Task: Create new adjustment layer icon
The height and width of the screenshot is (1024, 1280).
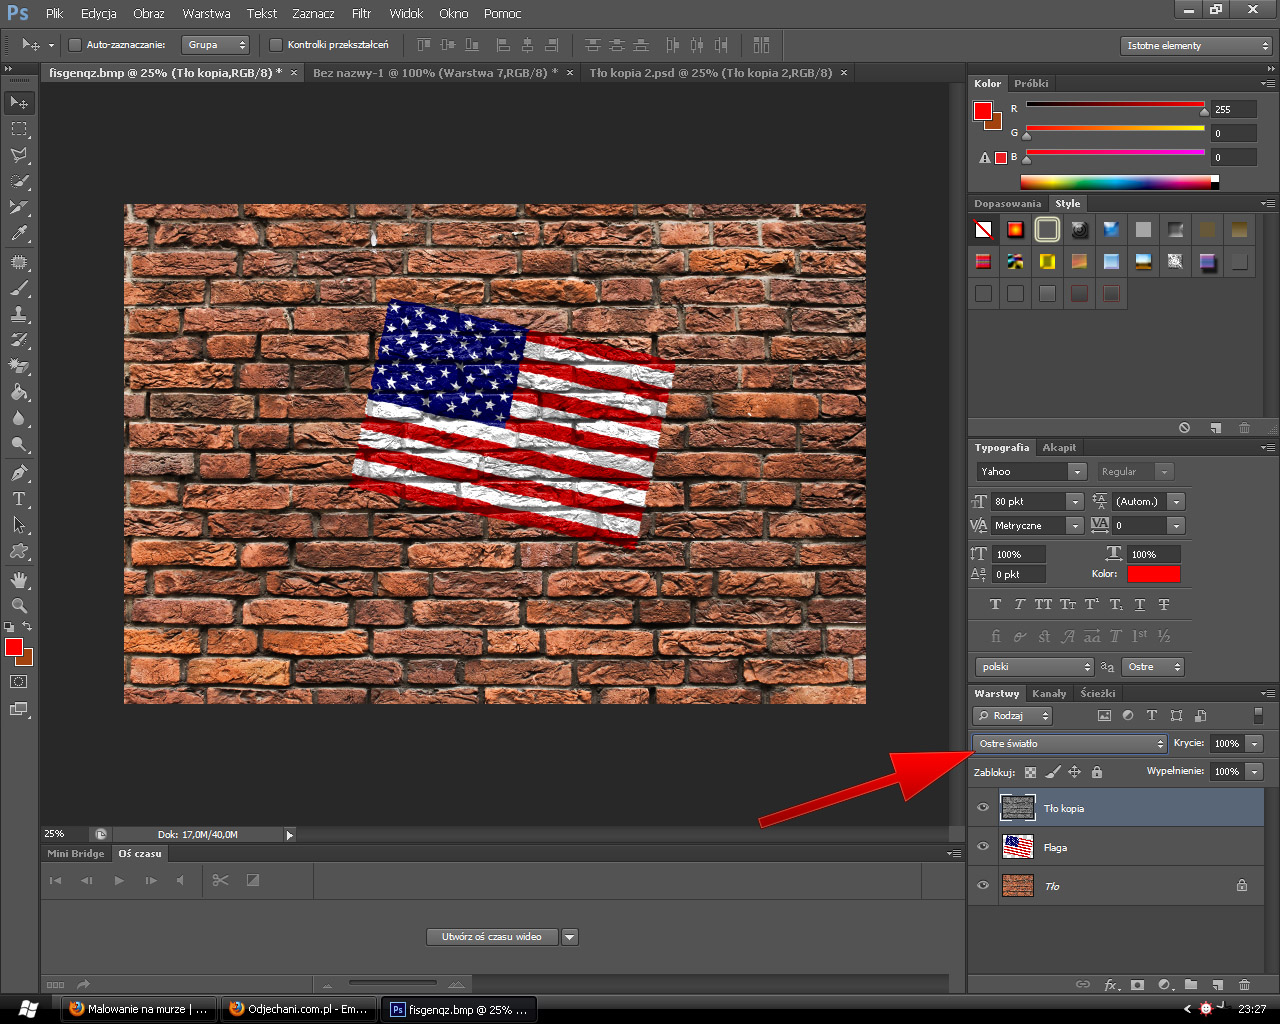Action: [x=1164, y=985]
